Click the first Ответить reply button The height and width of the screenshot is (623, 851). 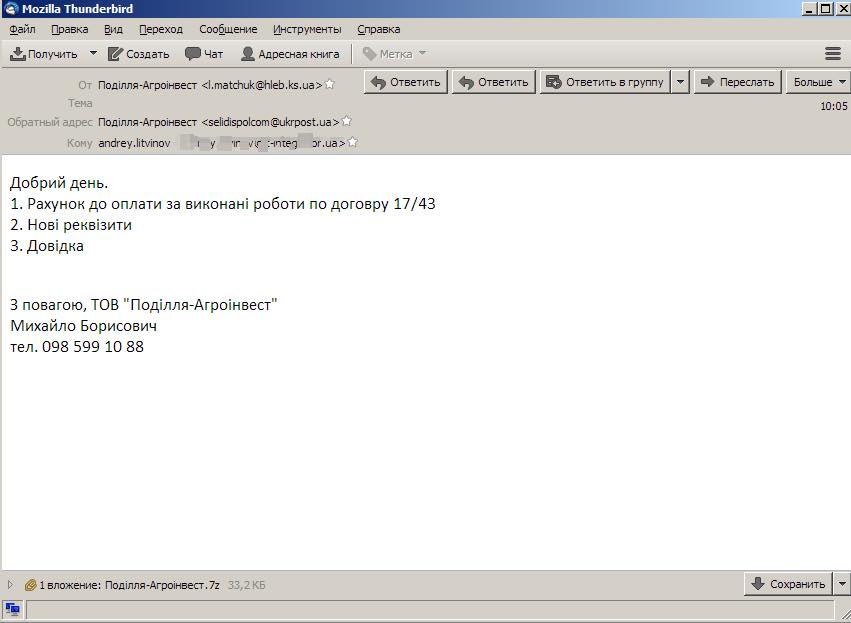(x=406, y=82)
